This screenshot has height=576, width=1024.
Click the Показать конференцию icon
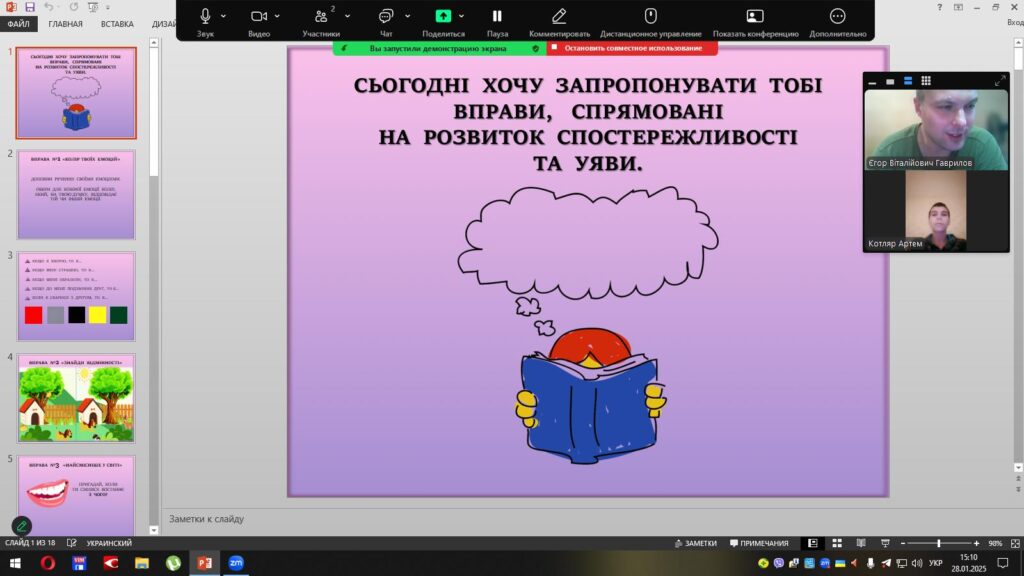click(755, 16)
